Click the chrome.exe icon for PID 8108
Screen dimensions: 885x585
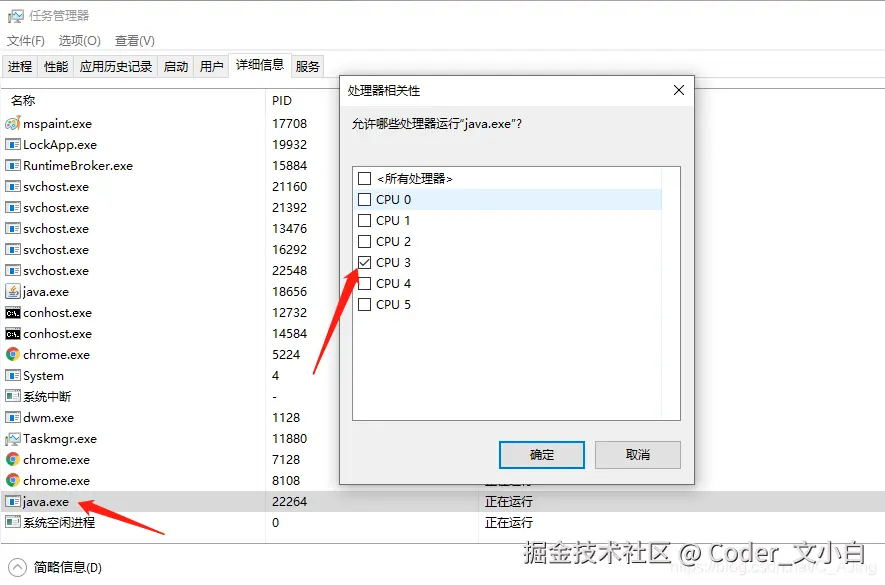[x=13, y=481]
